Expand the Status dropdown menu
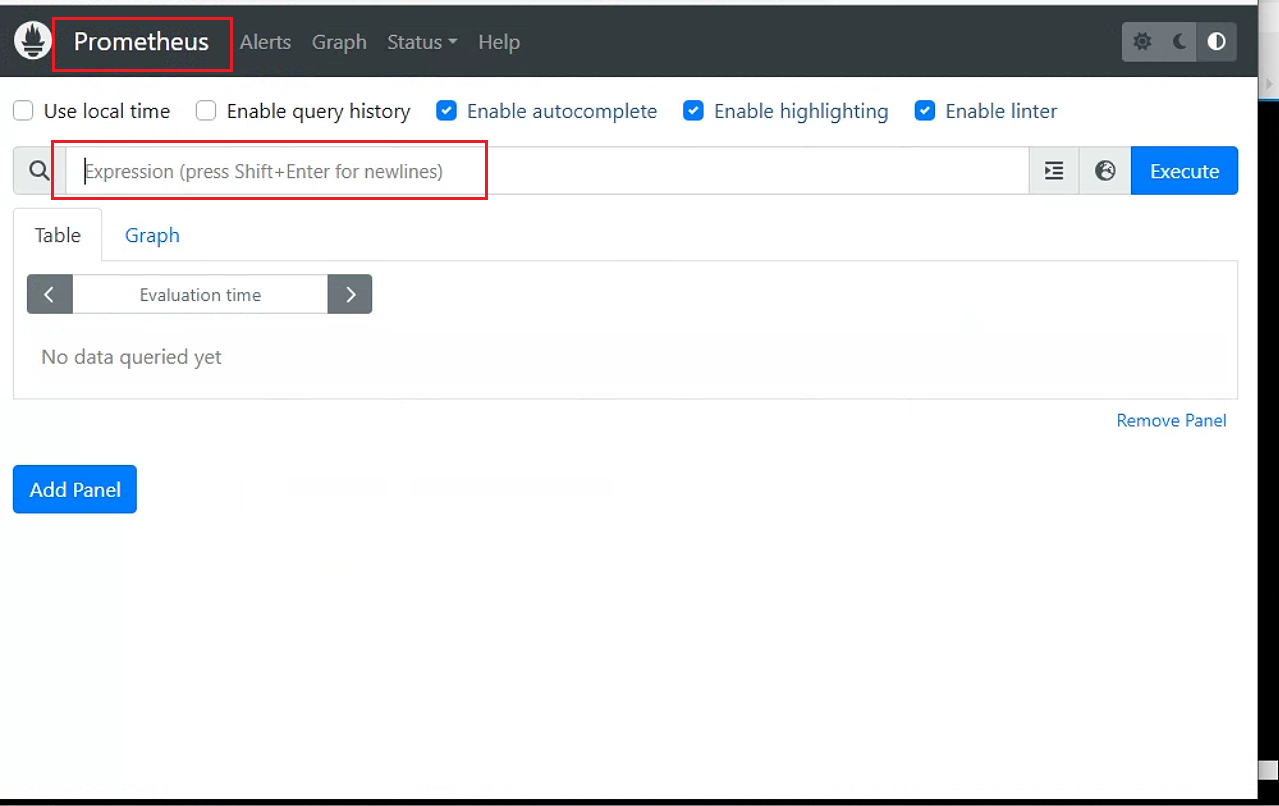The width and height of the screenshot is (1279, 806). click(422, 42)
